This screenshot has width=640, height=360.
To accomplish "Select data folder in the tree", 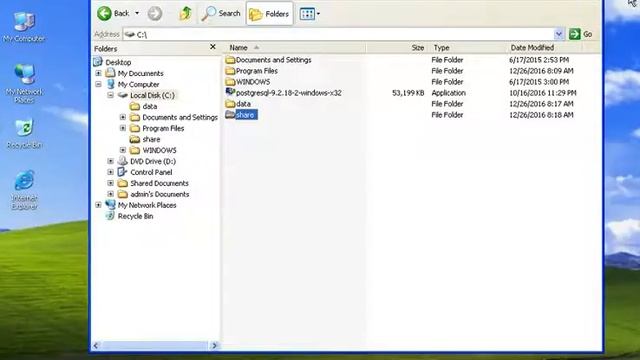I will 144,107.
